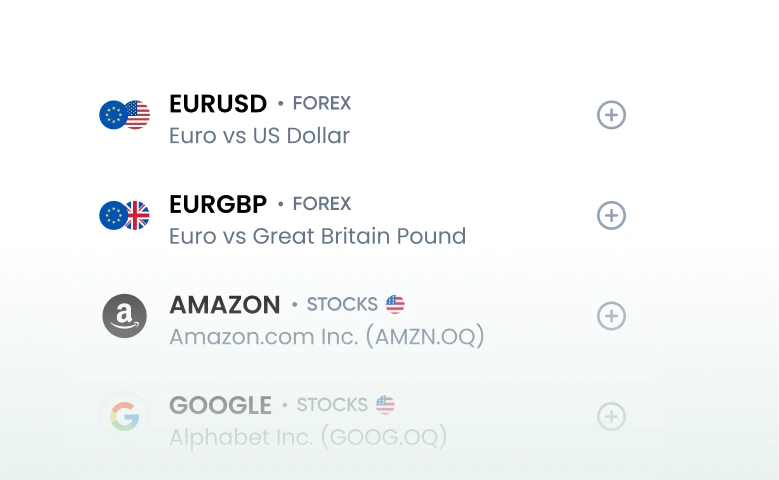
Task: Click the Euro vs US Dollar description
Action: coord(259,136)
